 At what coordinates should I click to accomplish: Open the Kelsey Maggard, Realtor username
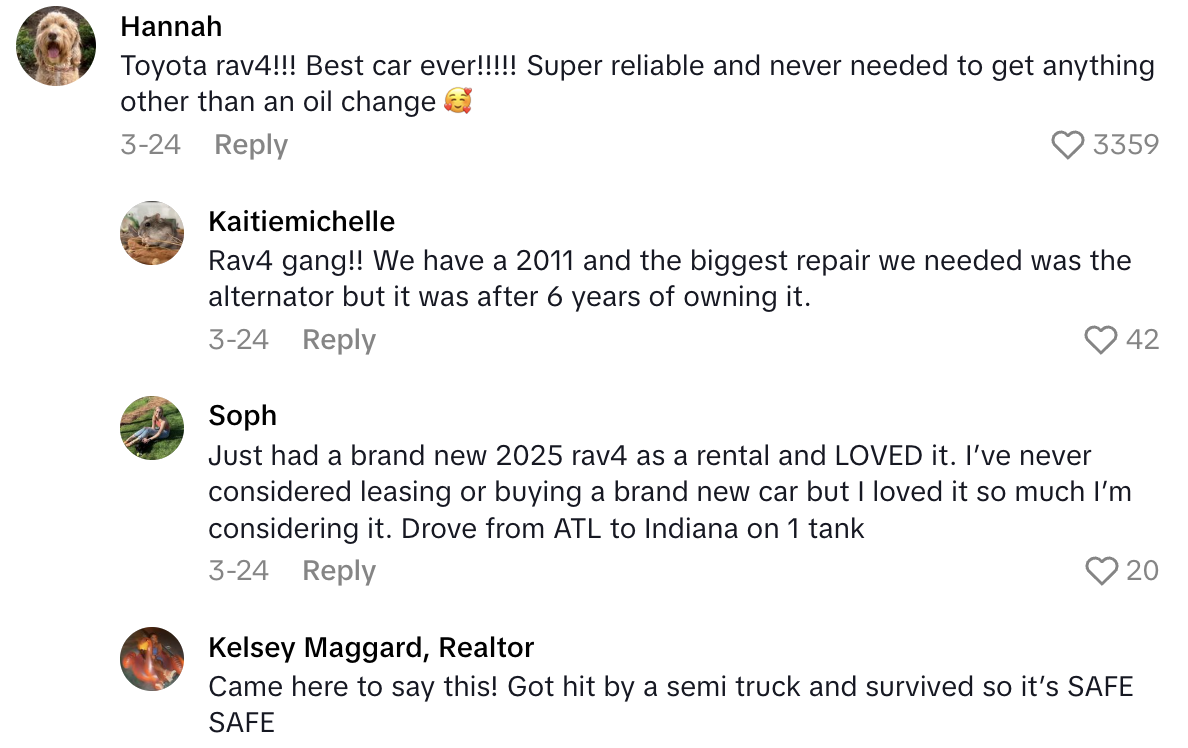tap(371, 647)
